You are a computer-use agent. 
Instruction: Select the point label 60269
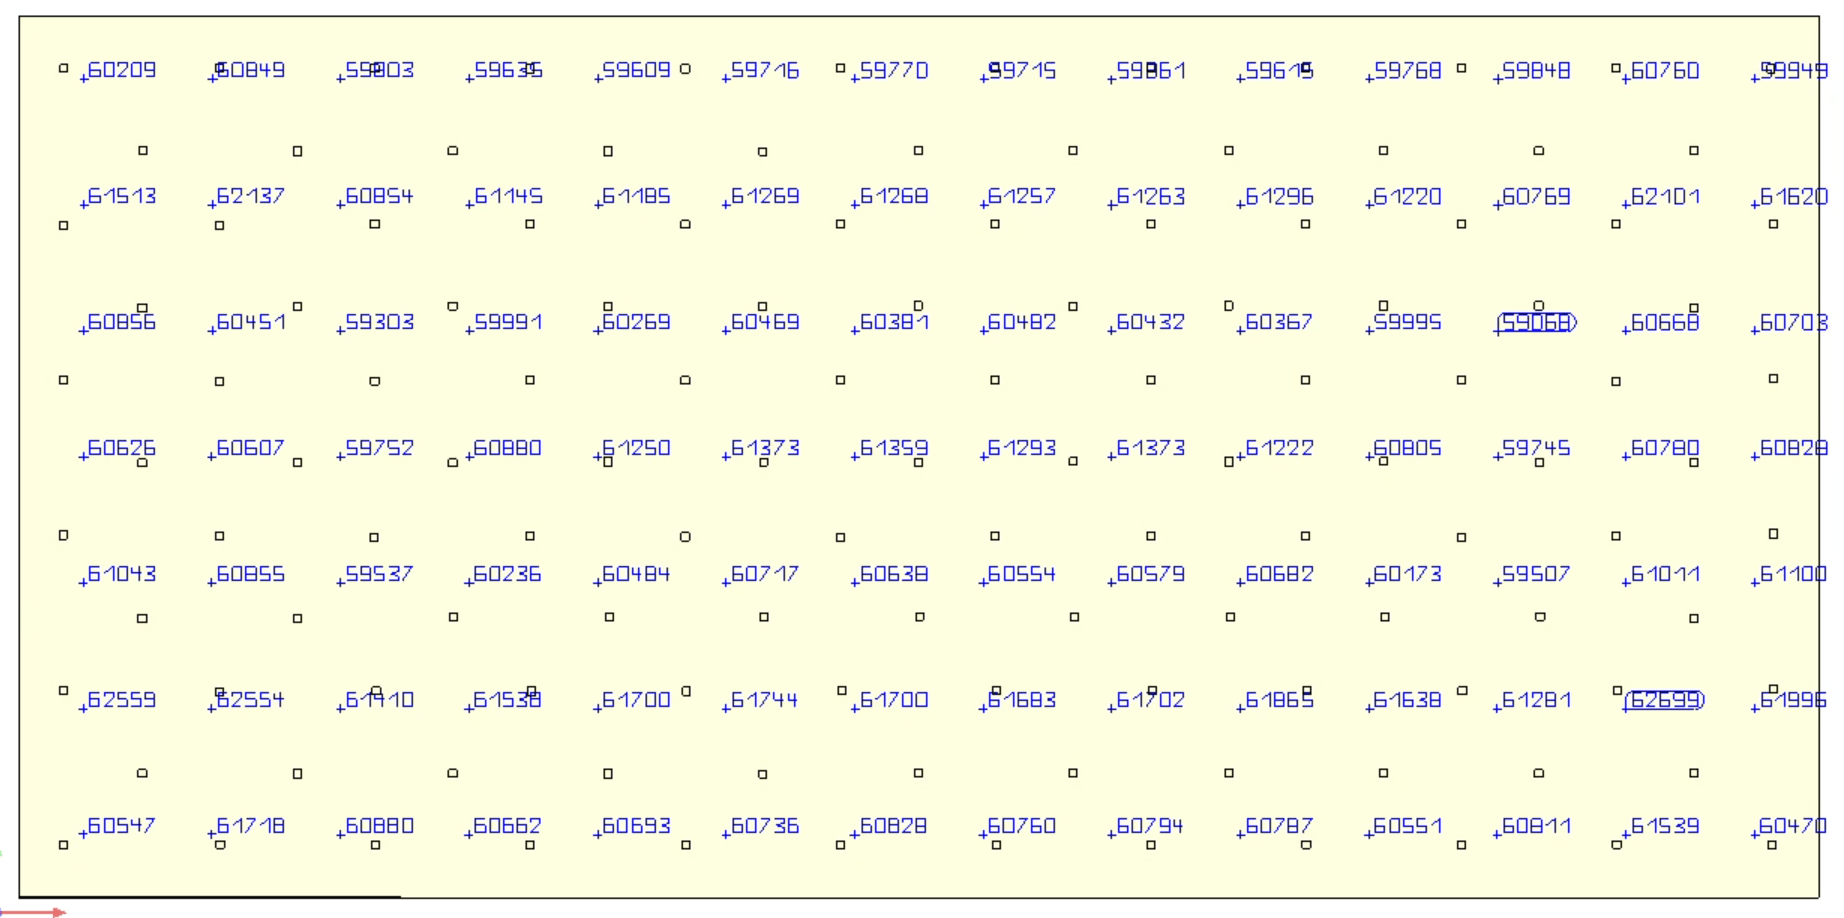coord(637,322)
